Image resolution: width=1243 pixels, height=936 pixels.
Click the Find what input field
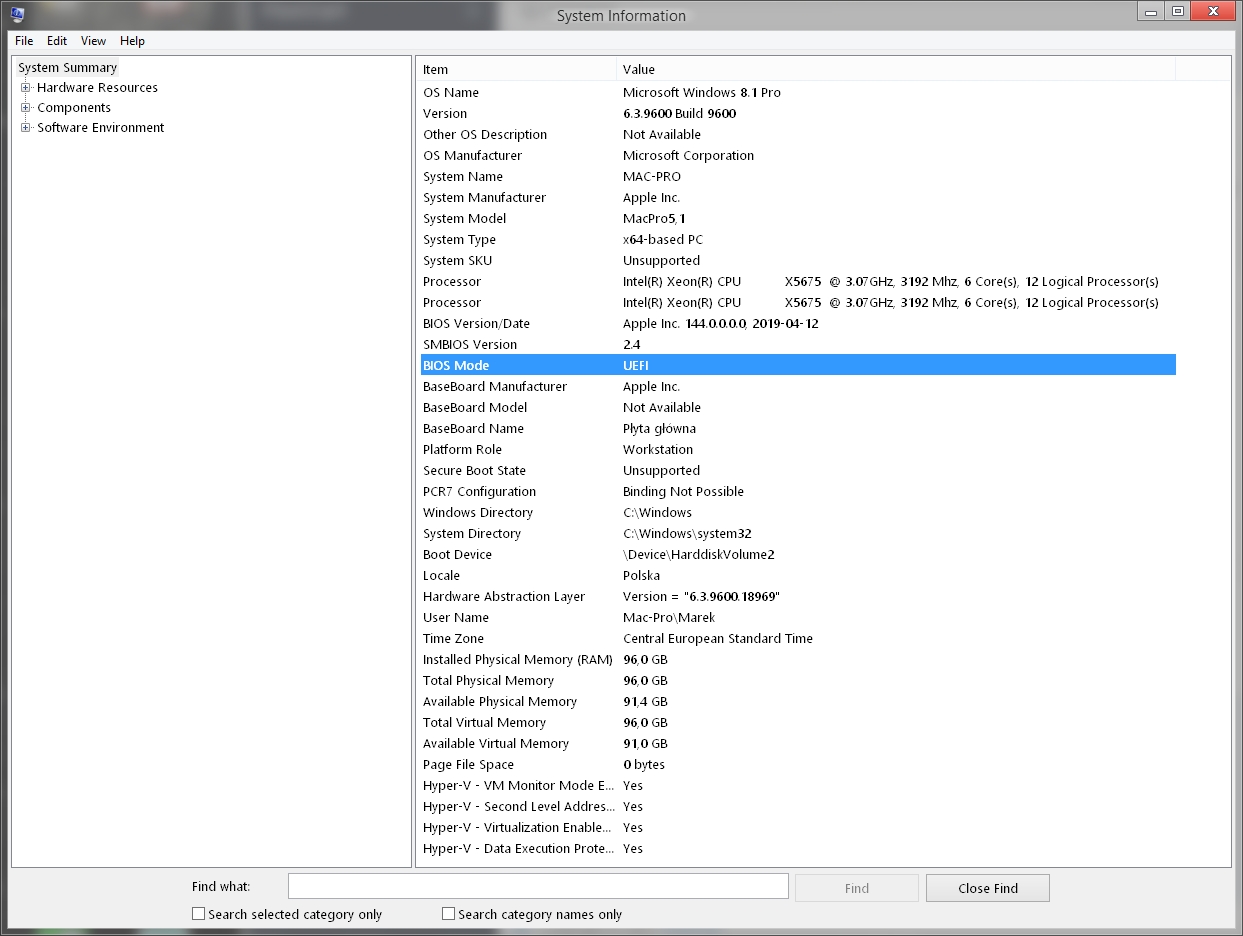click(538, 887)
